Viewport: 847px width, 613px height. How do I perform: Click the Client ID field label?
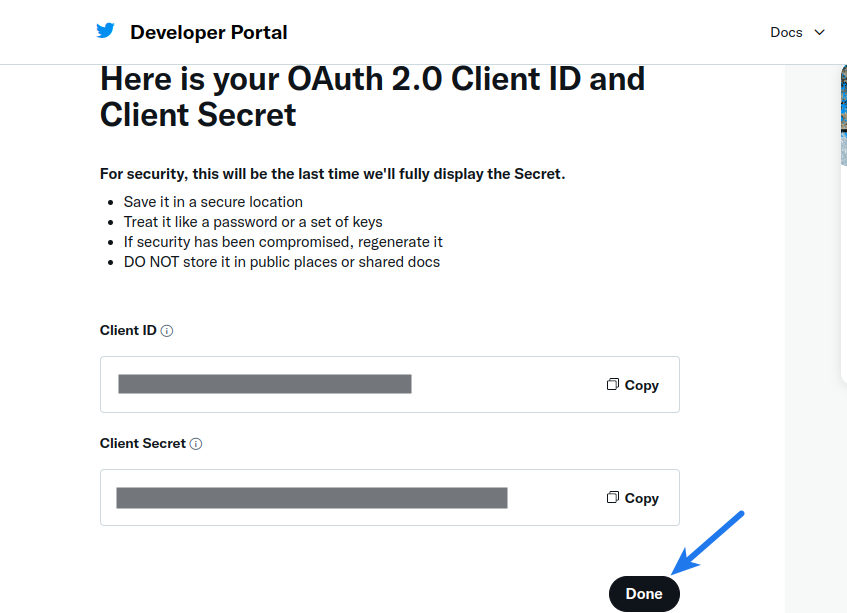128,330
